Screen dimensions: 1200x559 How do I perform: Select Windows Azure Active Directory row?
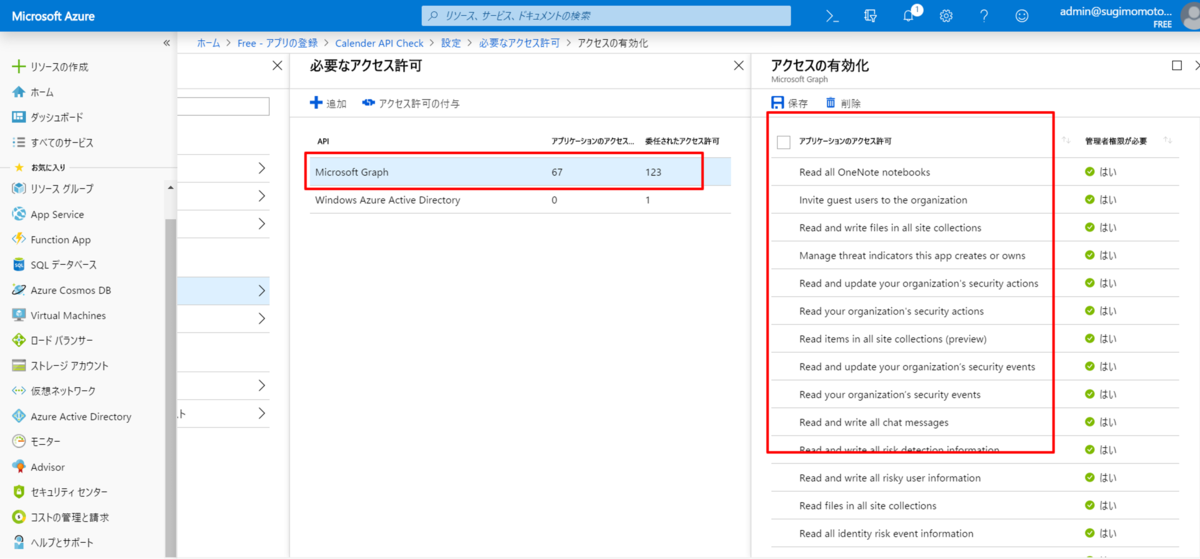tap(519, 200)
